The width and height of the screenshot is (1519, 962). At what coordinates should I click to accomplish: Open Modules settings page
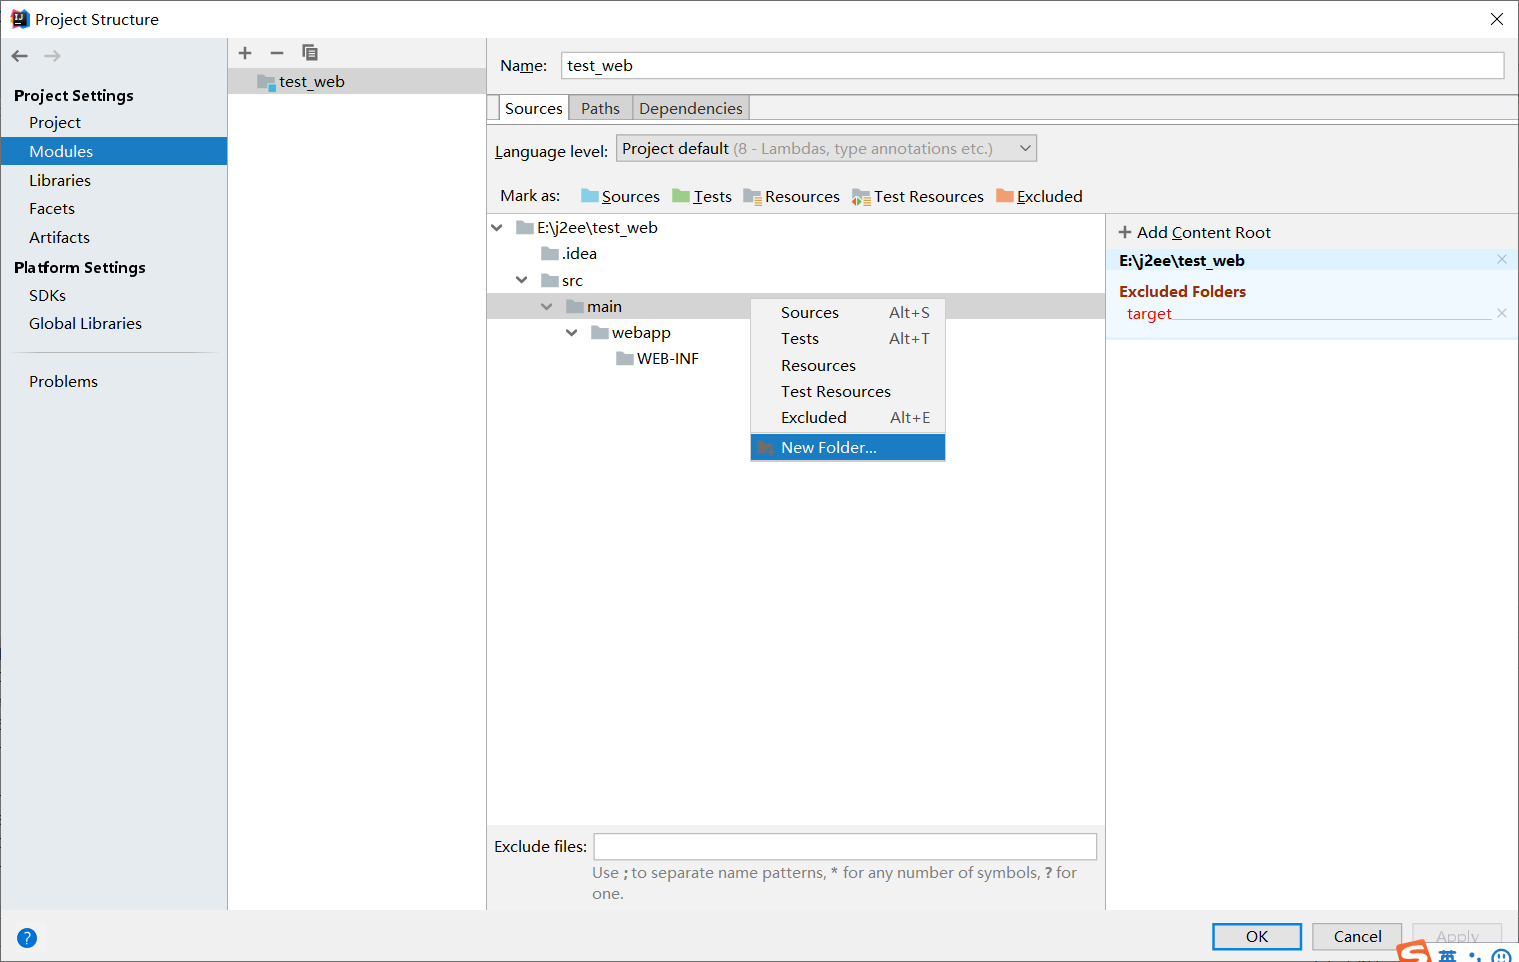coord(114,151)
